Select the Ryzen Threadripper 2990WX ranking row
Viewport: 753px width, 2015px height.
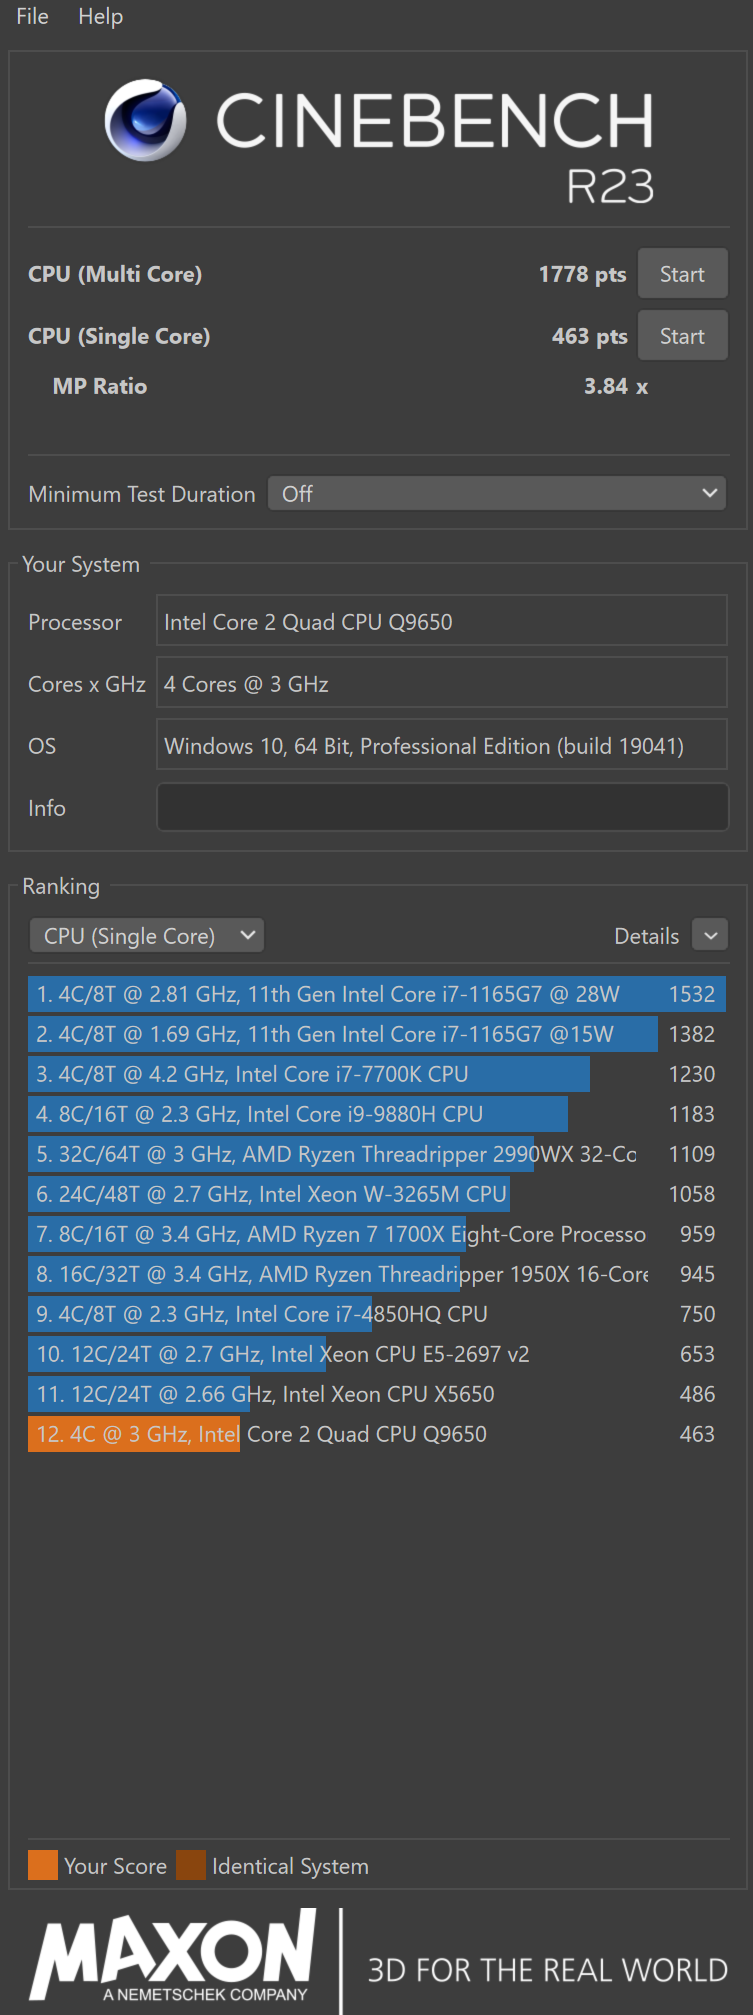(x=377, y=1154)
